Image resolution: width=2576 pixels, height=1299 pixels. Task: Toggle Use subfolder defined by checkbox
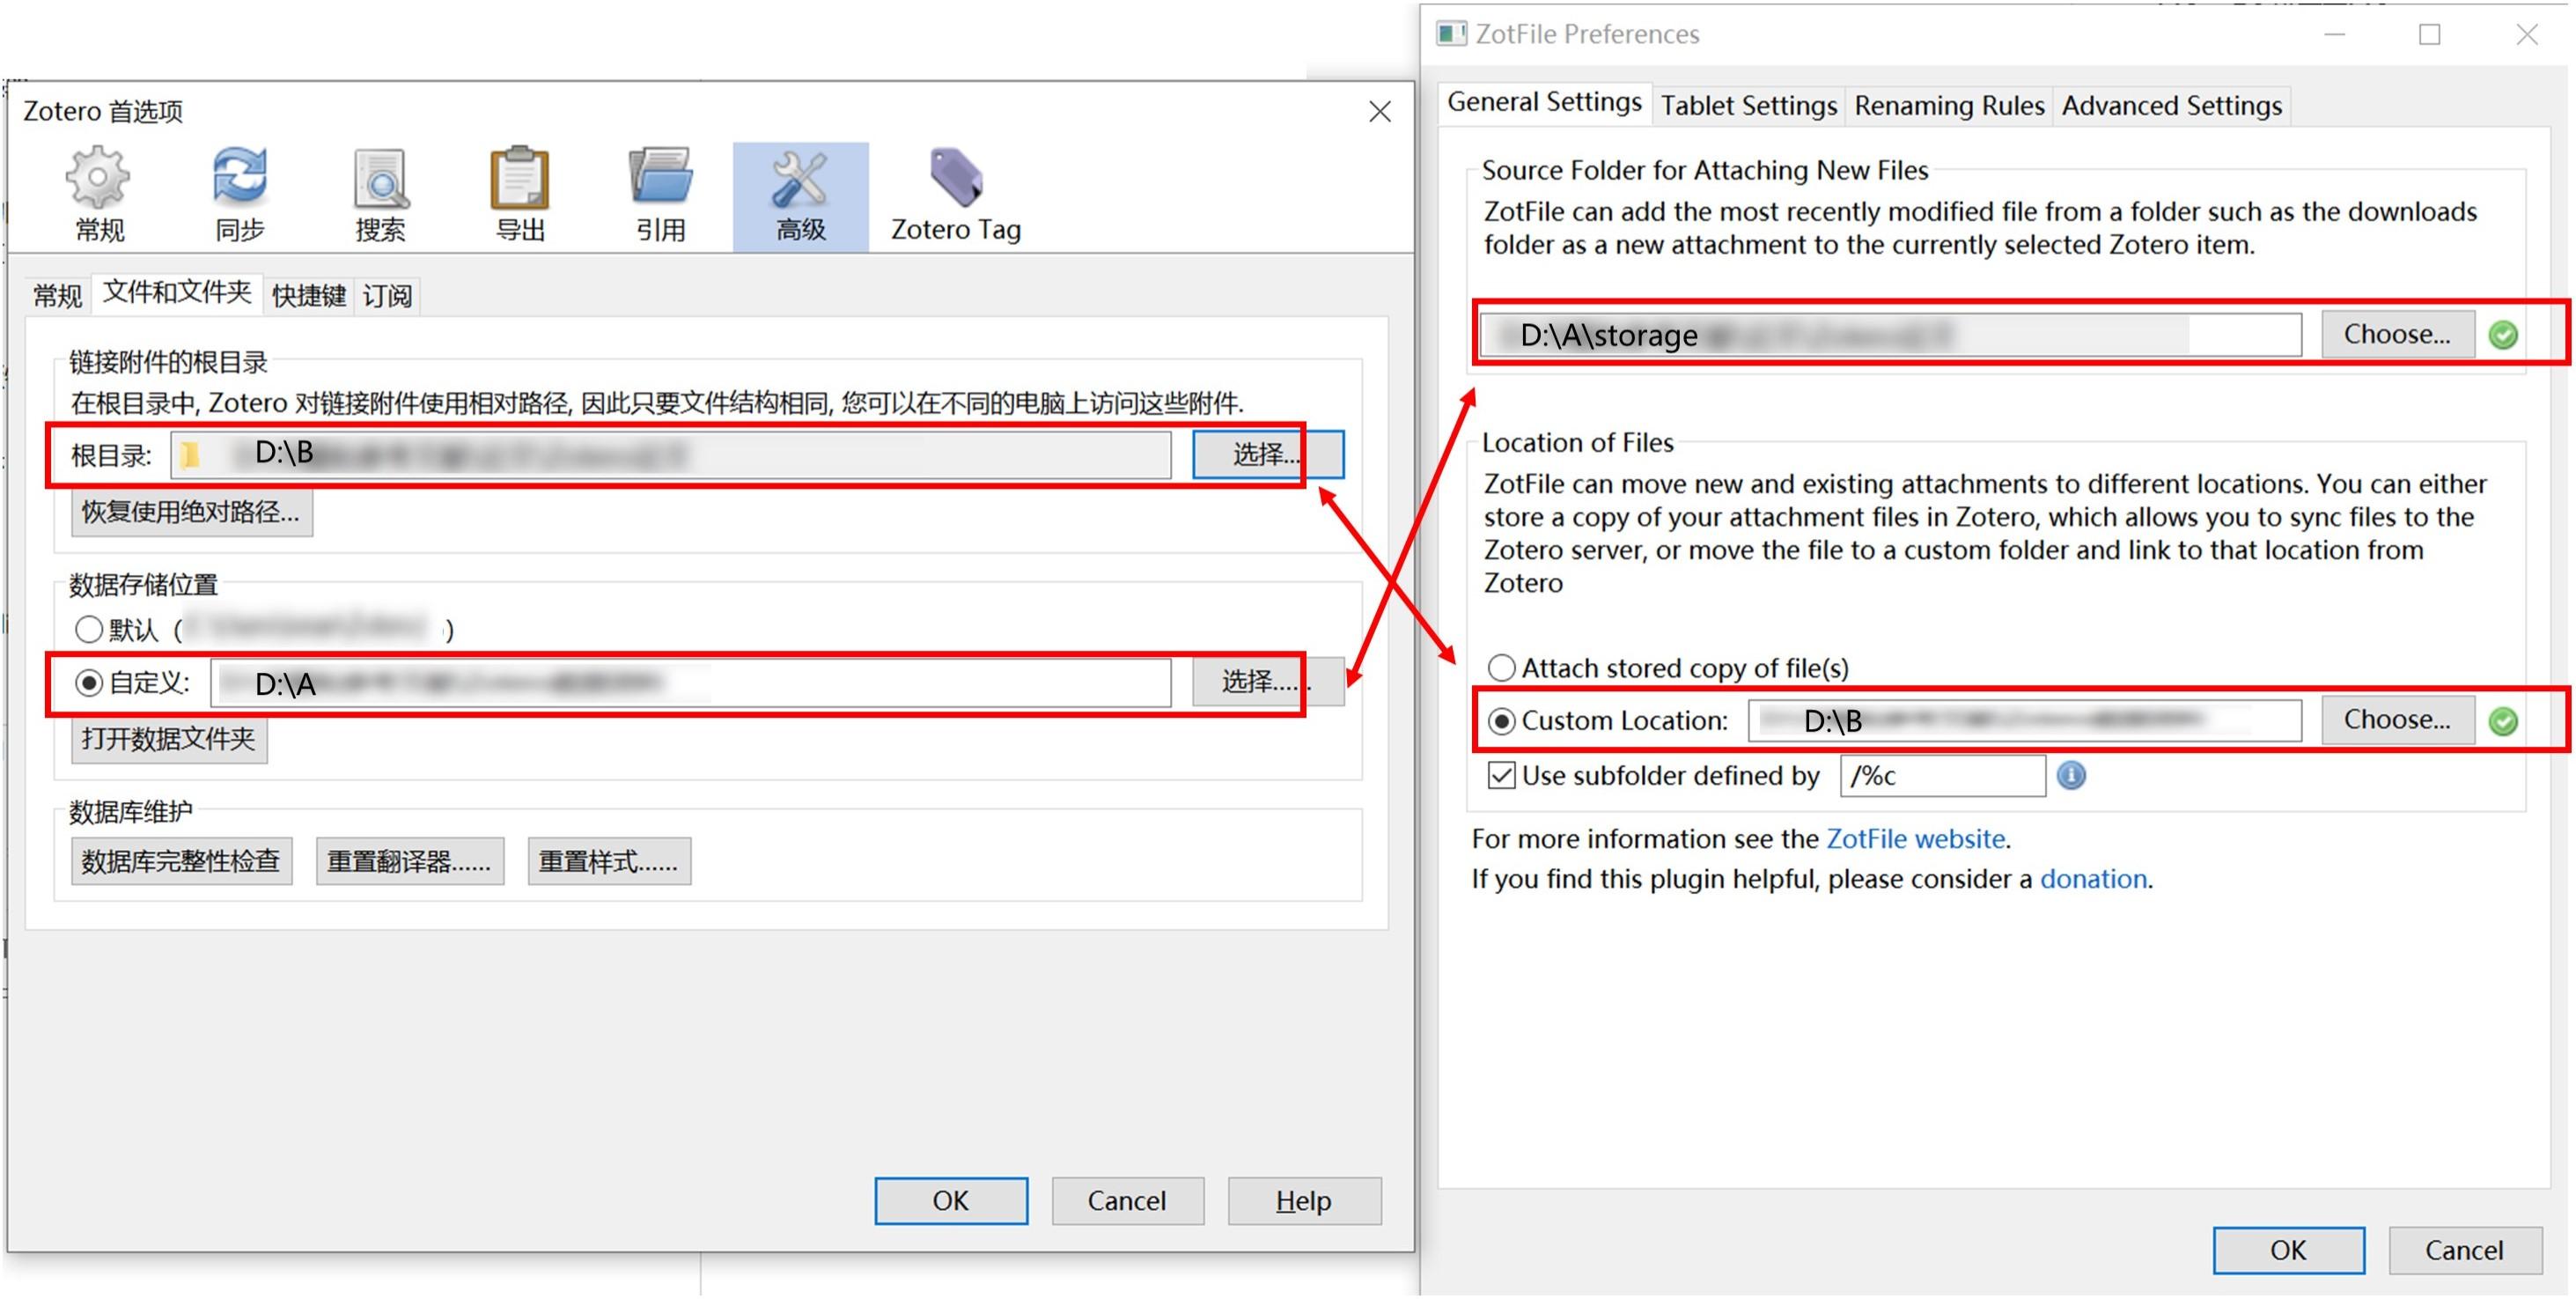click(1501, 776)
